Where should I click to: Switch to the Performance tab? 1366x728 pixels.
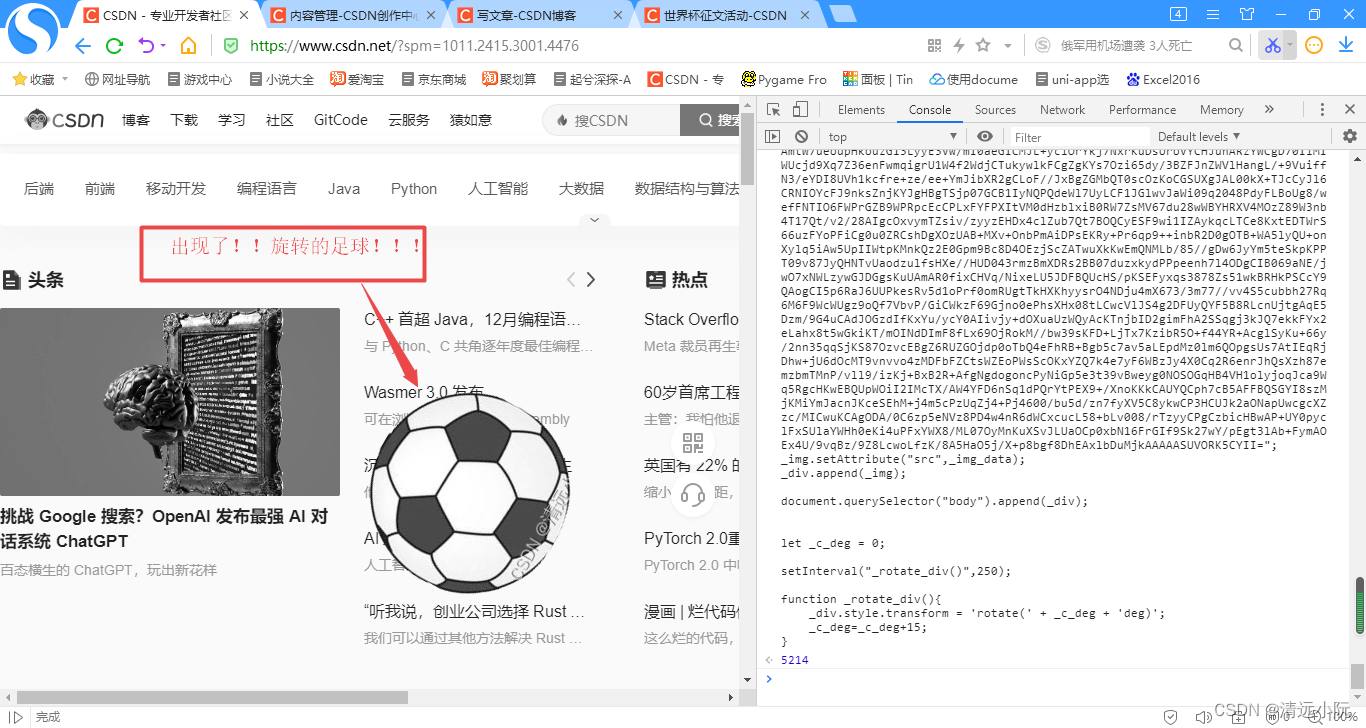1142,110
